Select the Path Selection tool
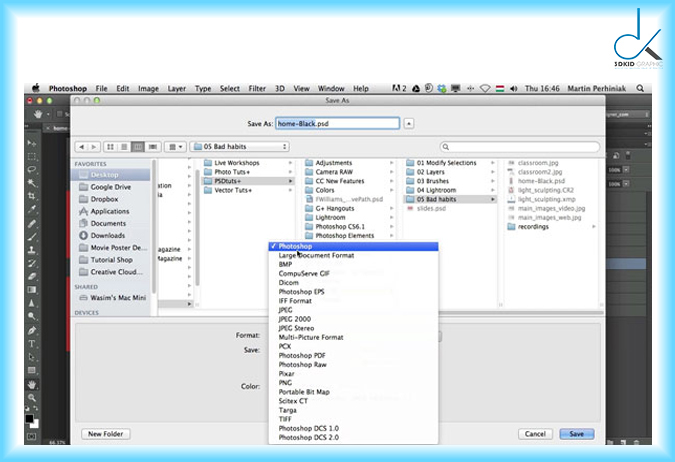 coord(31,357)
